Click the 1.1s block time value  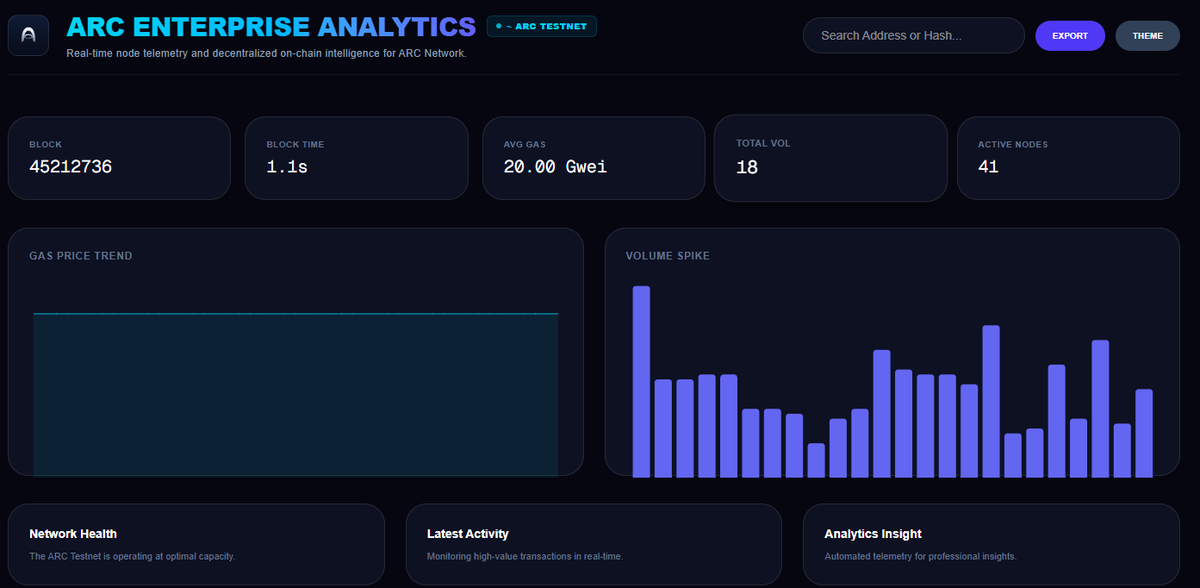tap(287, 167)
